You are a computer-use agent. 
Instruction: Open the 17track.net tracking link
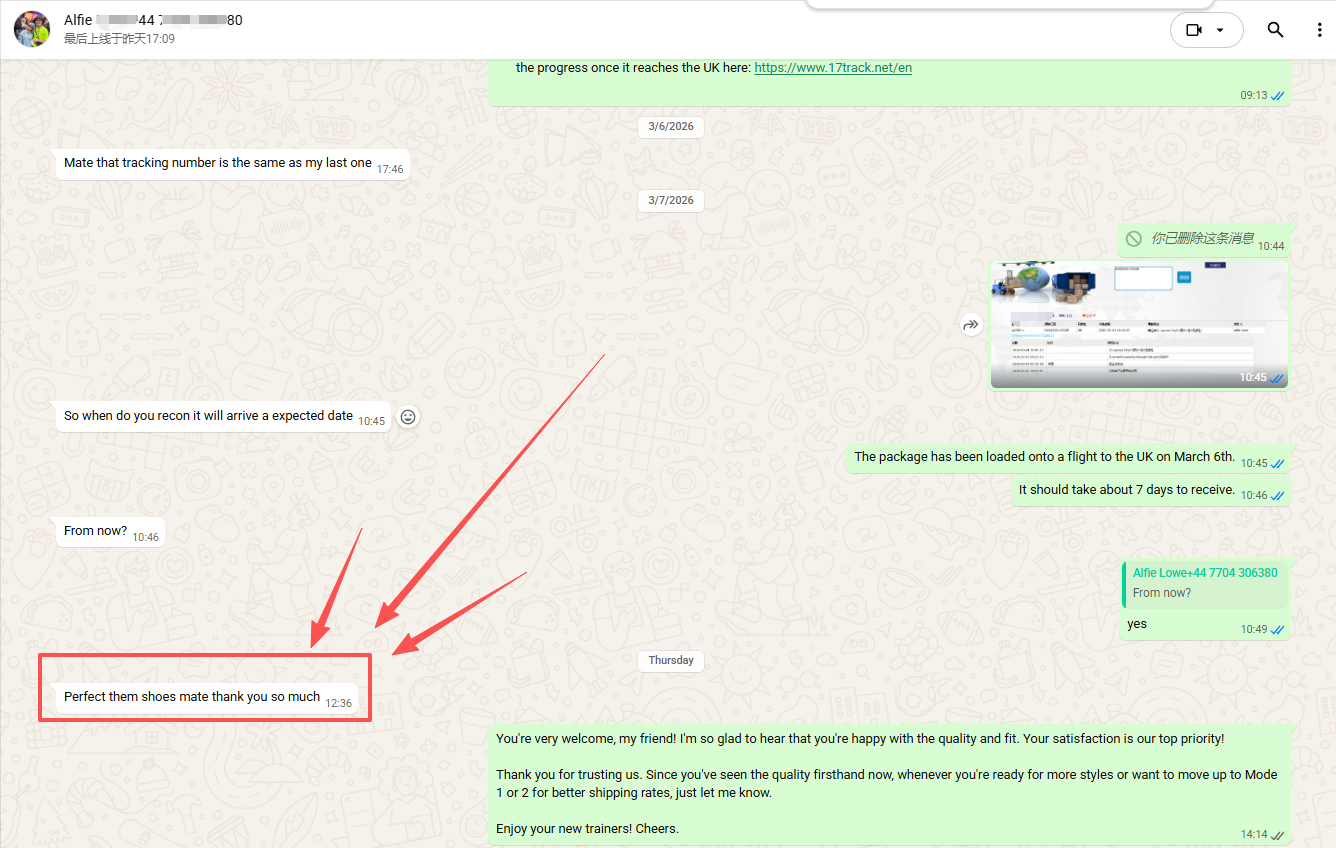[833, 68]
